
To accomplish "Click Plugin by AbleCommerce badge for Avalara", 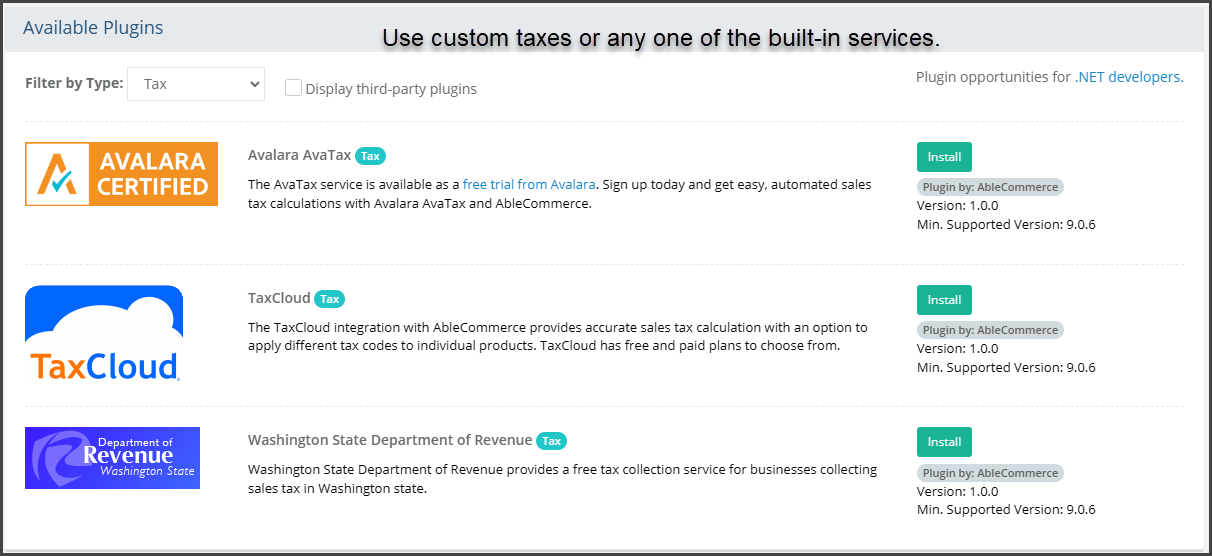I will [x=990, y=187].
